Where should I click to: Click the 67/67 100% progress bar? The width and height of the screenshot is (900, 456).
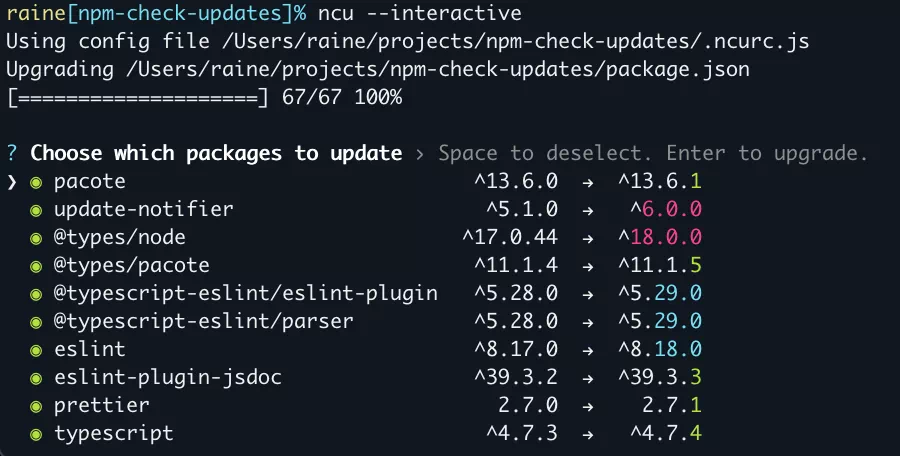pos(204,98)
